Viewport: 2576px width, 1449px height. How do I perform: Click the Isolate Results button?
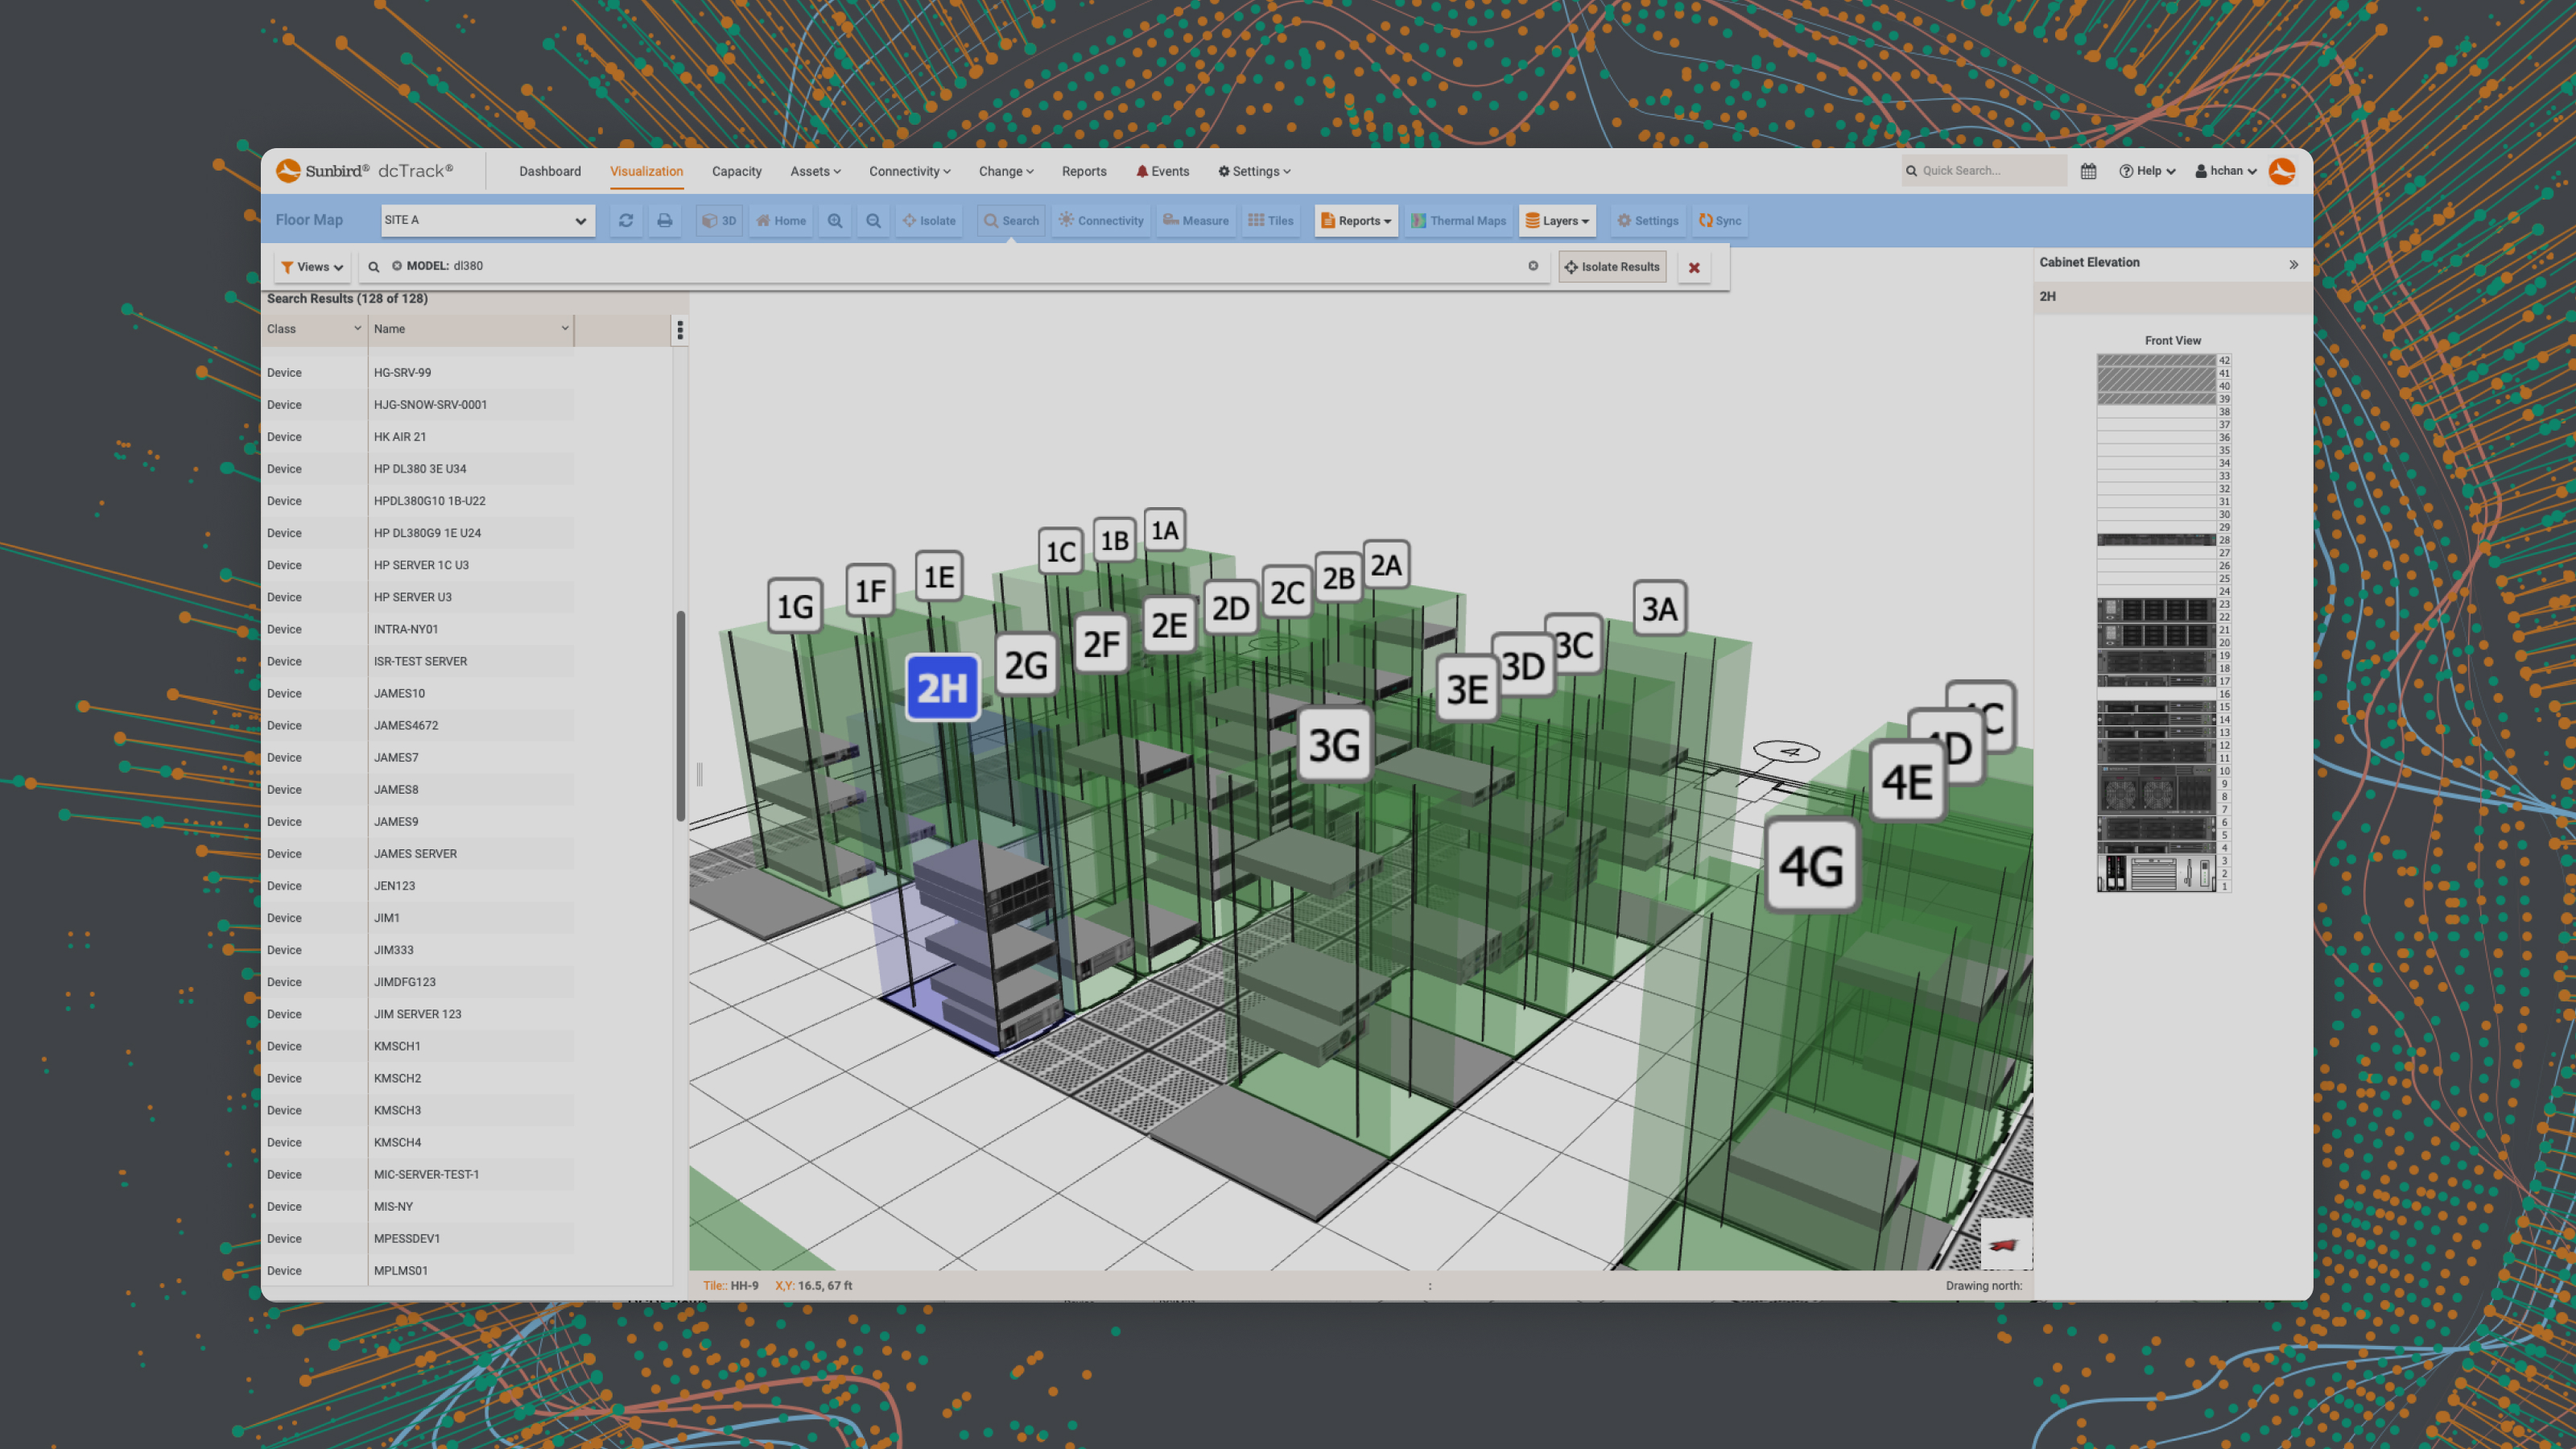1612,267
